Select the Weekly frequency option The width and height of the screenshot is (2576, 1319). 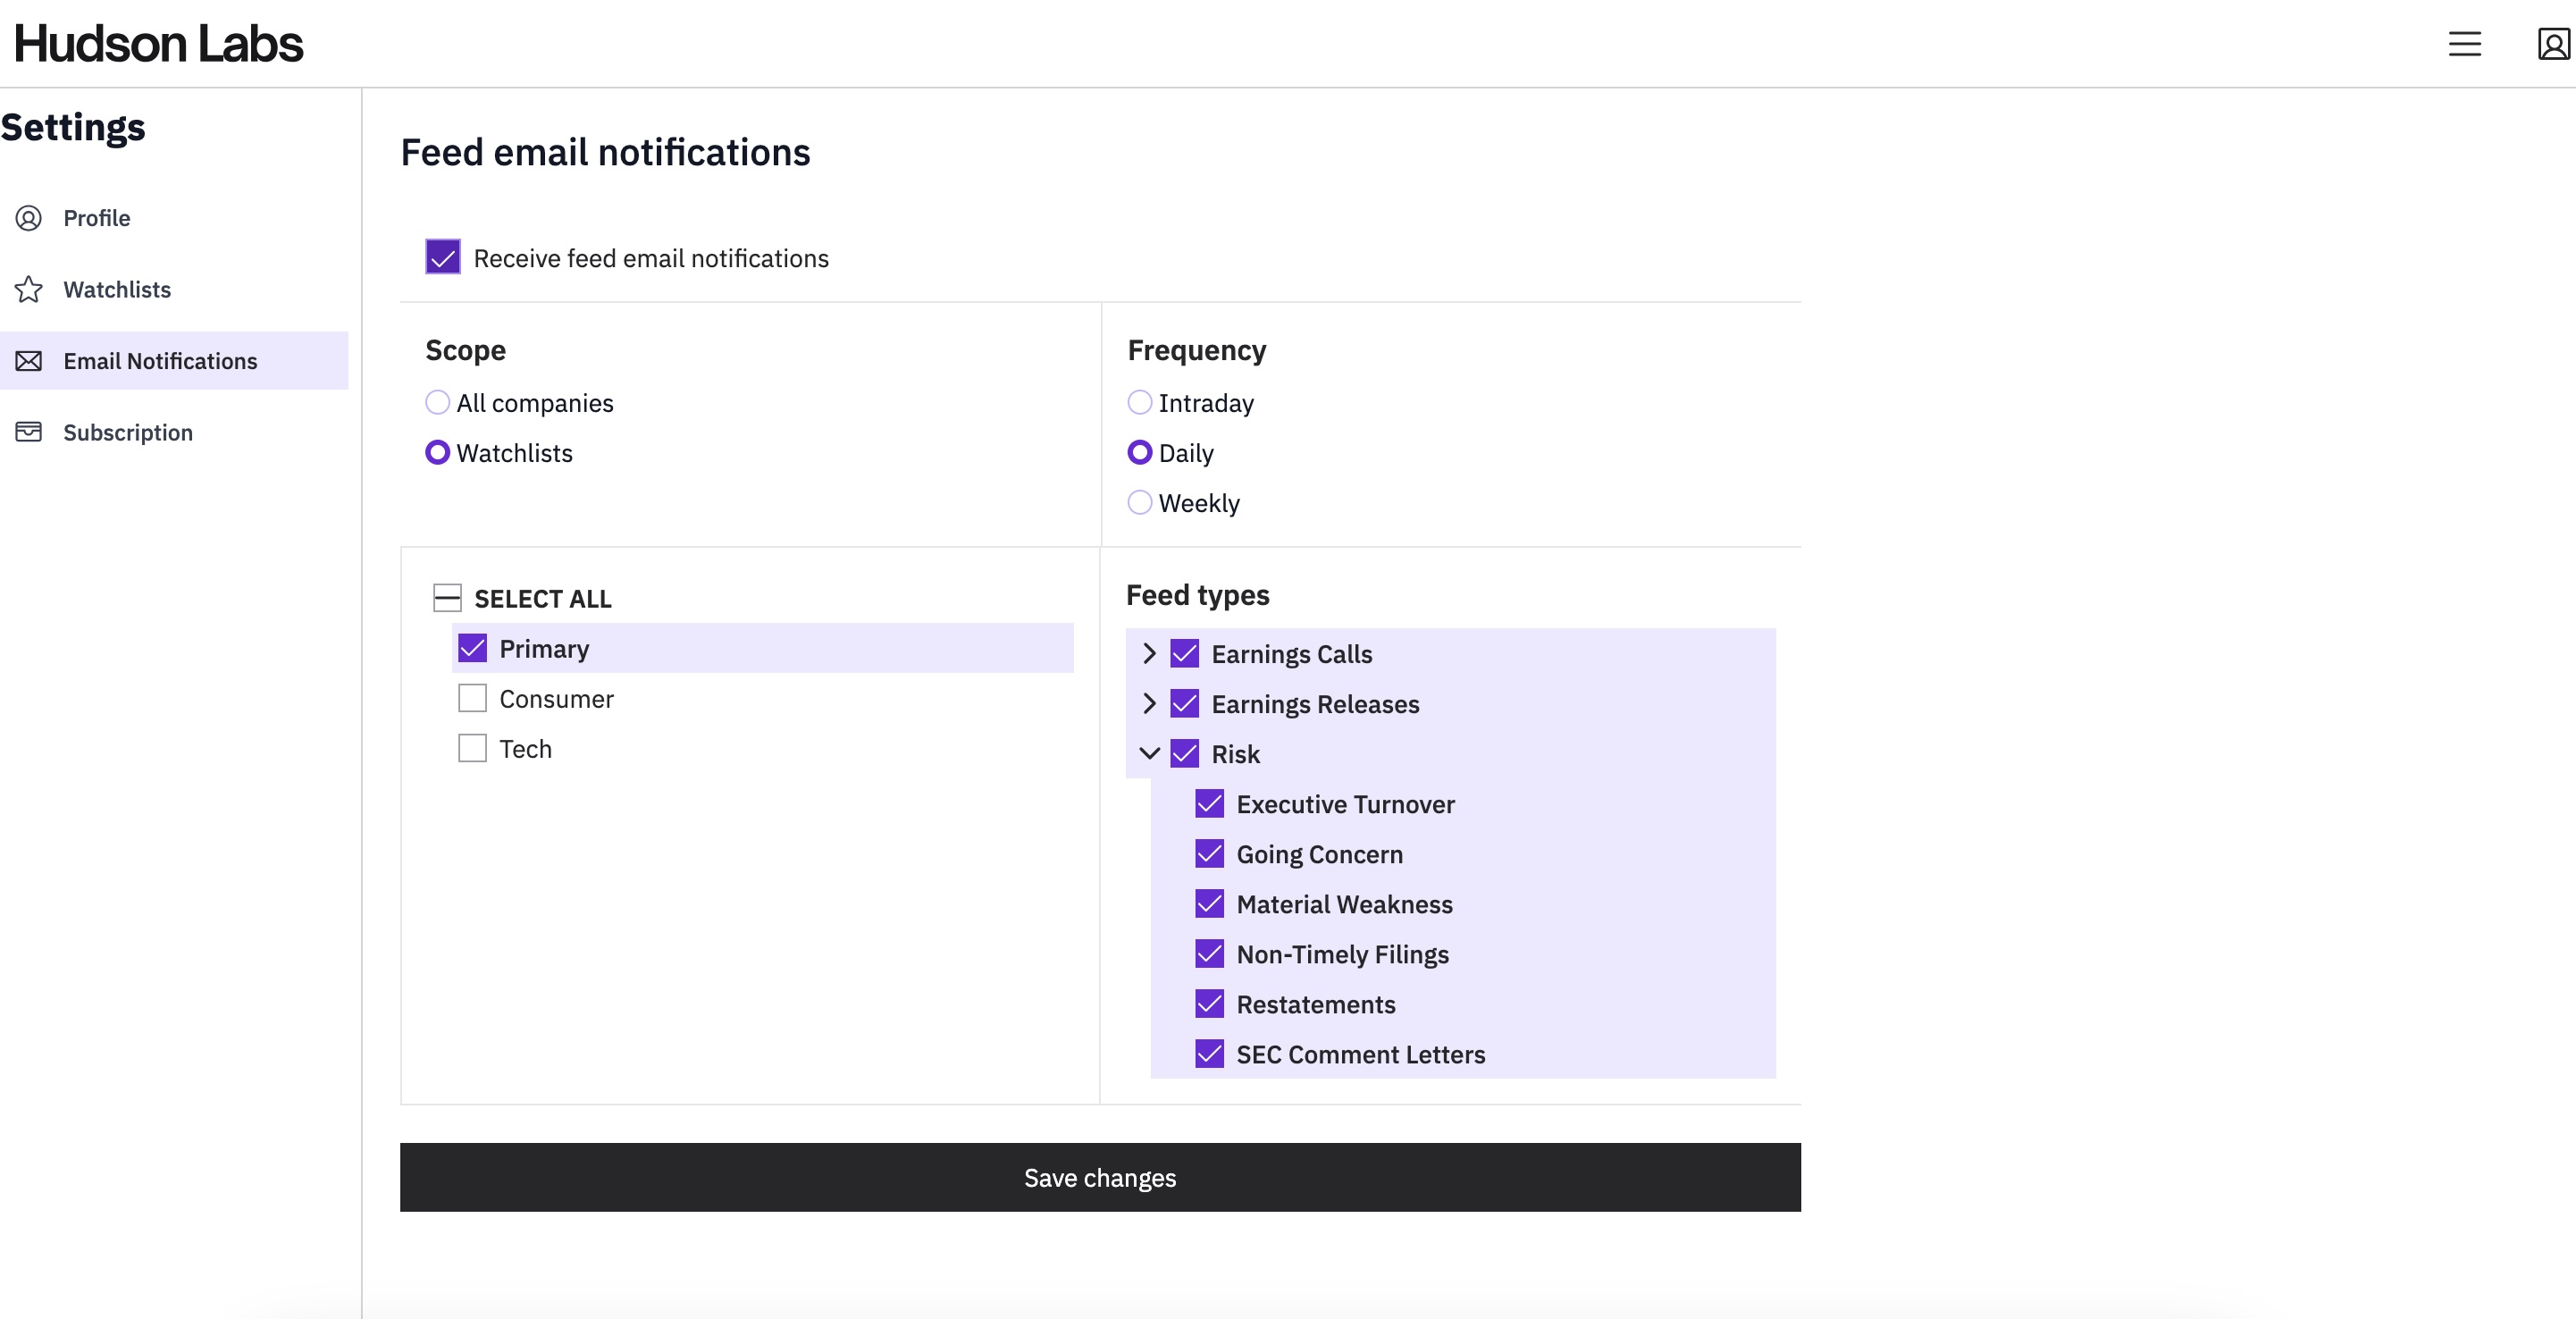point(1139,502)
